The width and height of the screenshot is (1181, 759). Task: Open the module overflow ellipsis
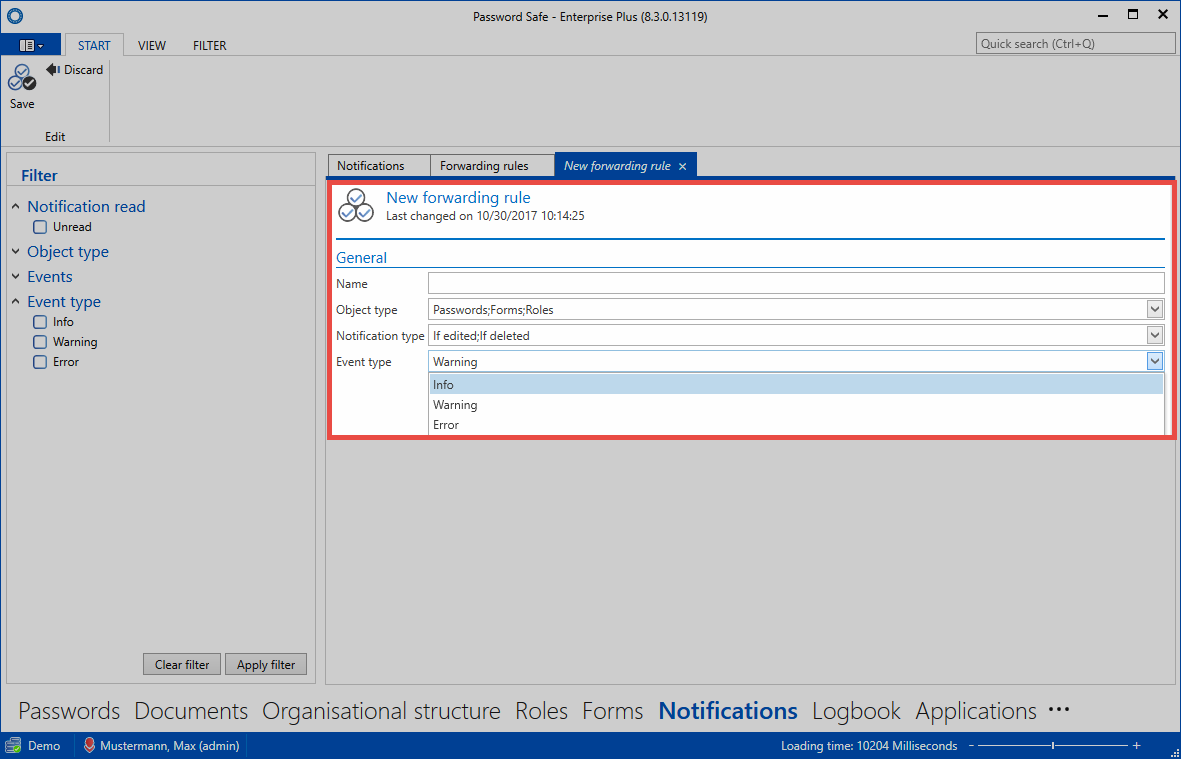pos(1059,709)
